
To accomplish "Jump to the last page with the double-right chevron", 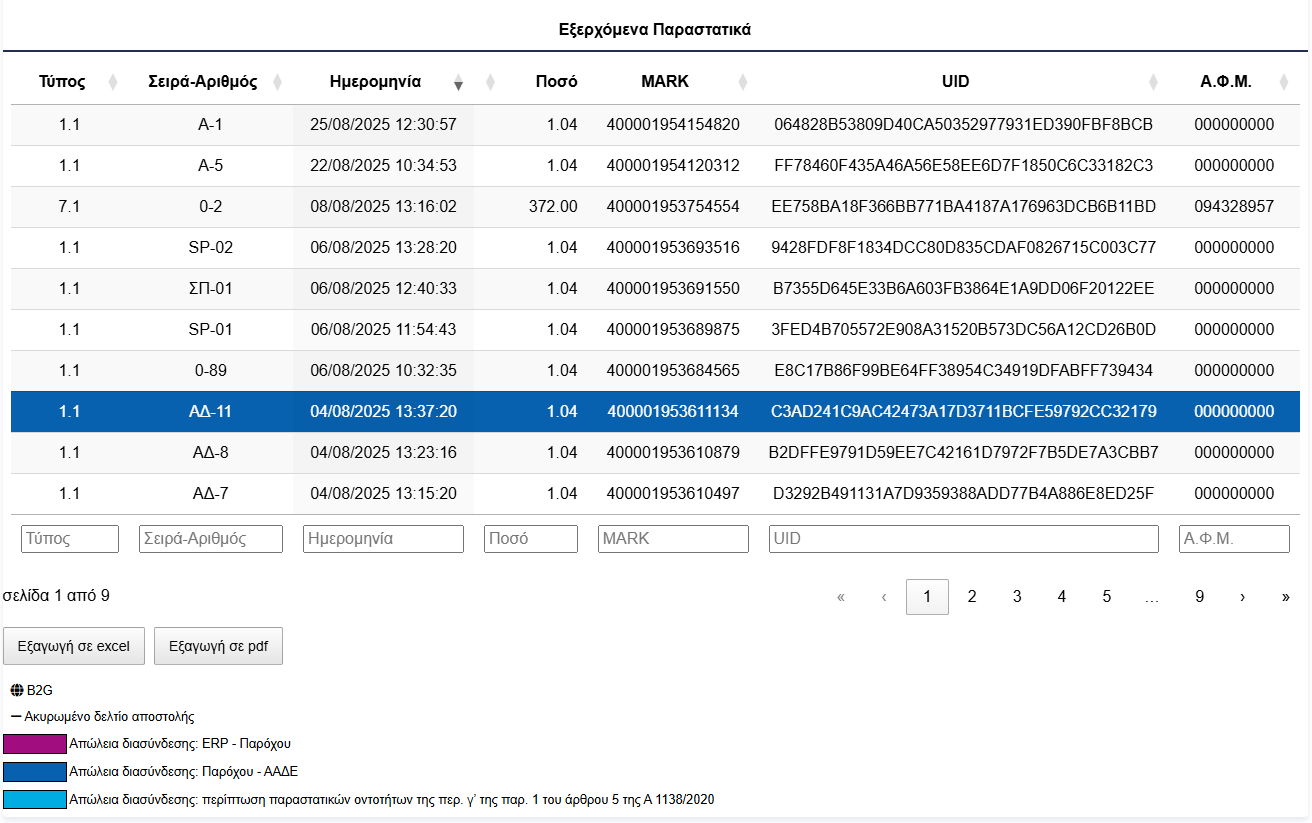I will coord(1285,596).
